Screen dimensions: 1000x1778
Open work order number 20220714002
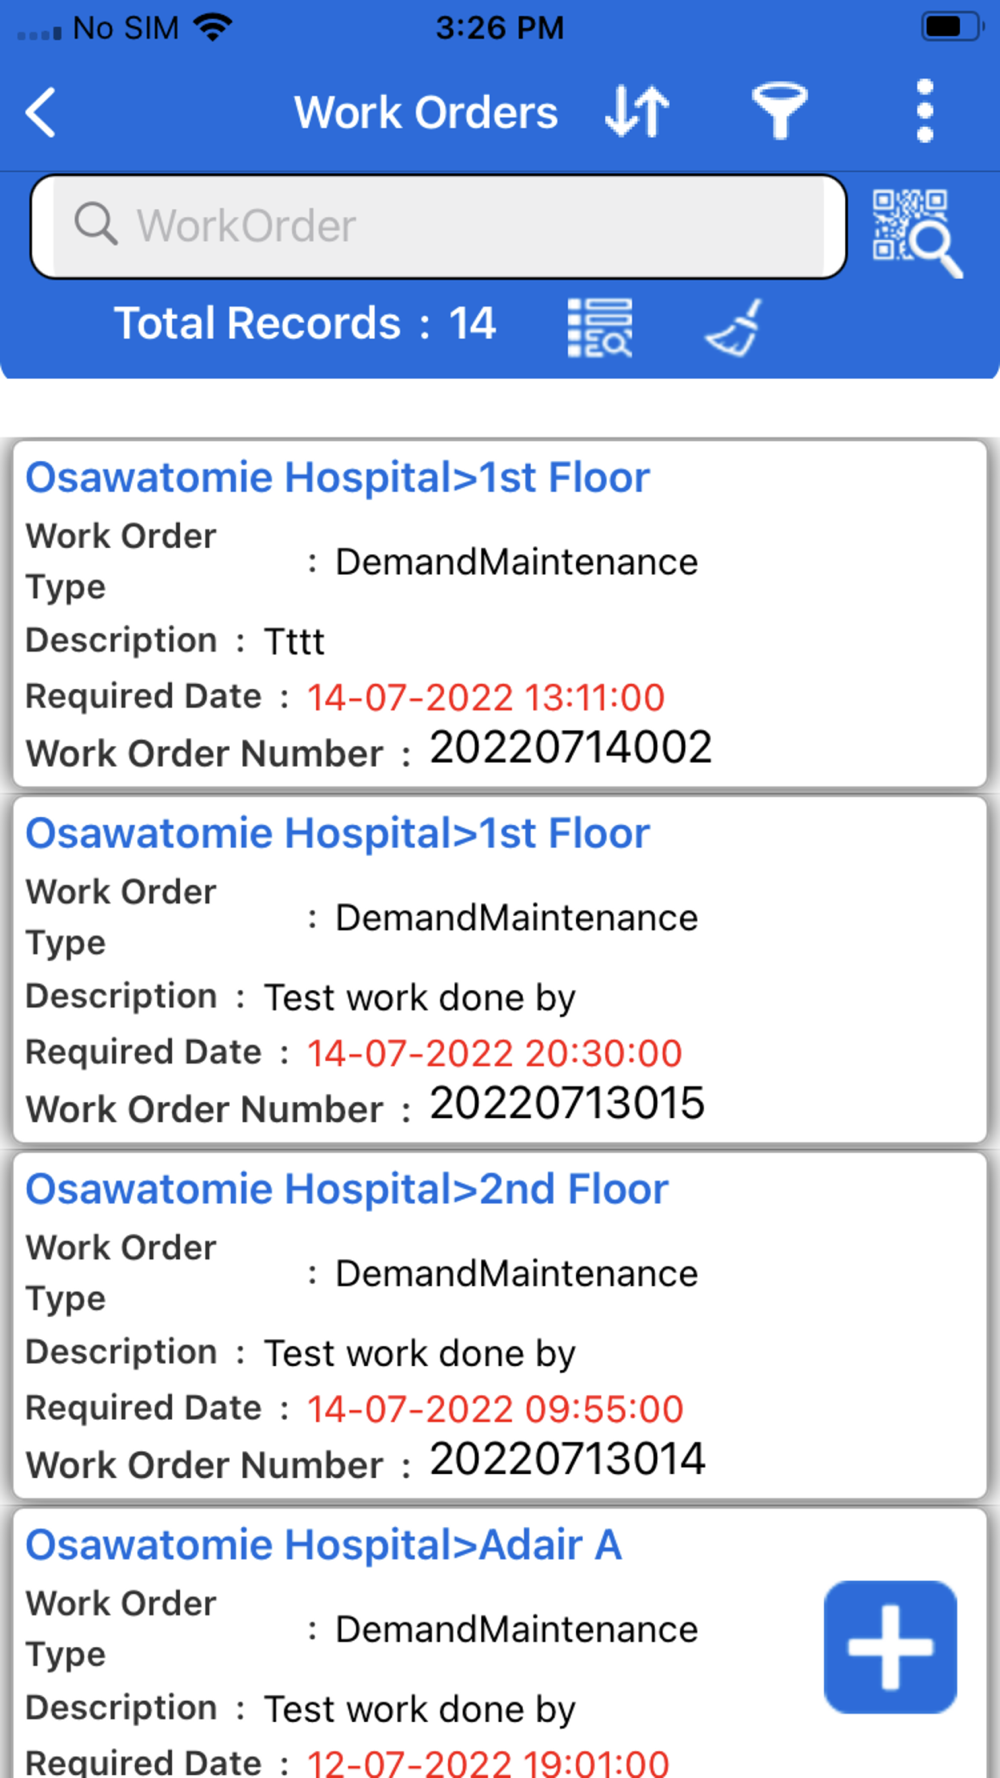click(499, 614)
